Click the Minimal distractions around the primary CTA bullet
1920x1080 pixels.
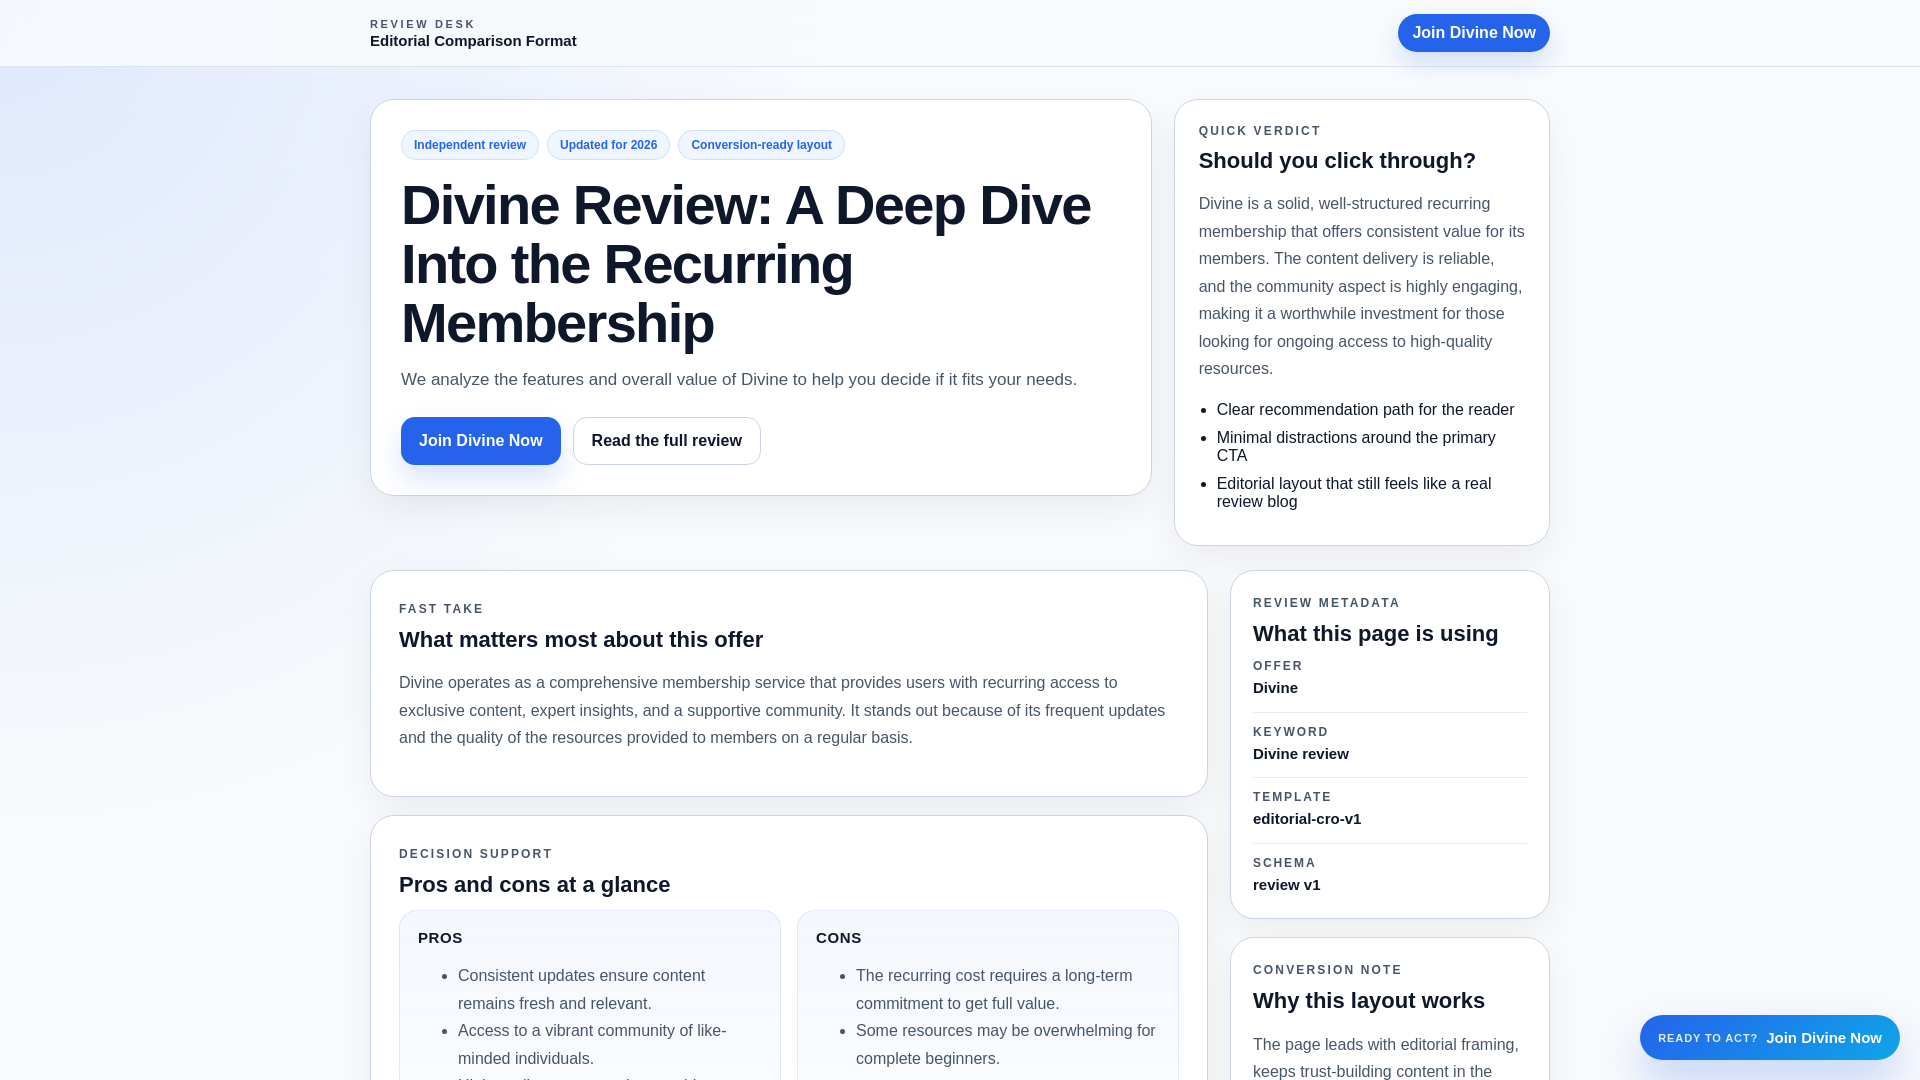click(1356, 447)
